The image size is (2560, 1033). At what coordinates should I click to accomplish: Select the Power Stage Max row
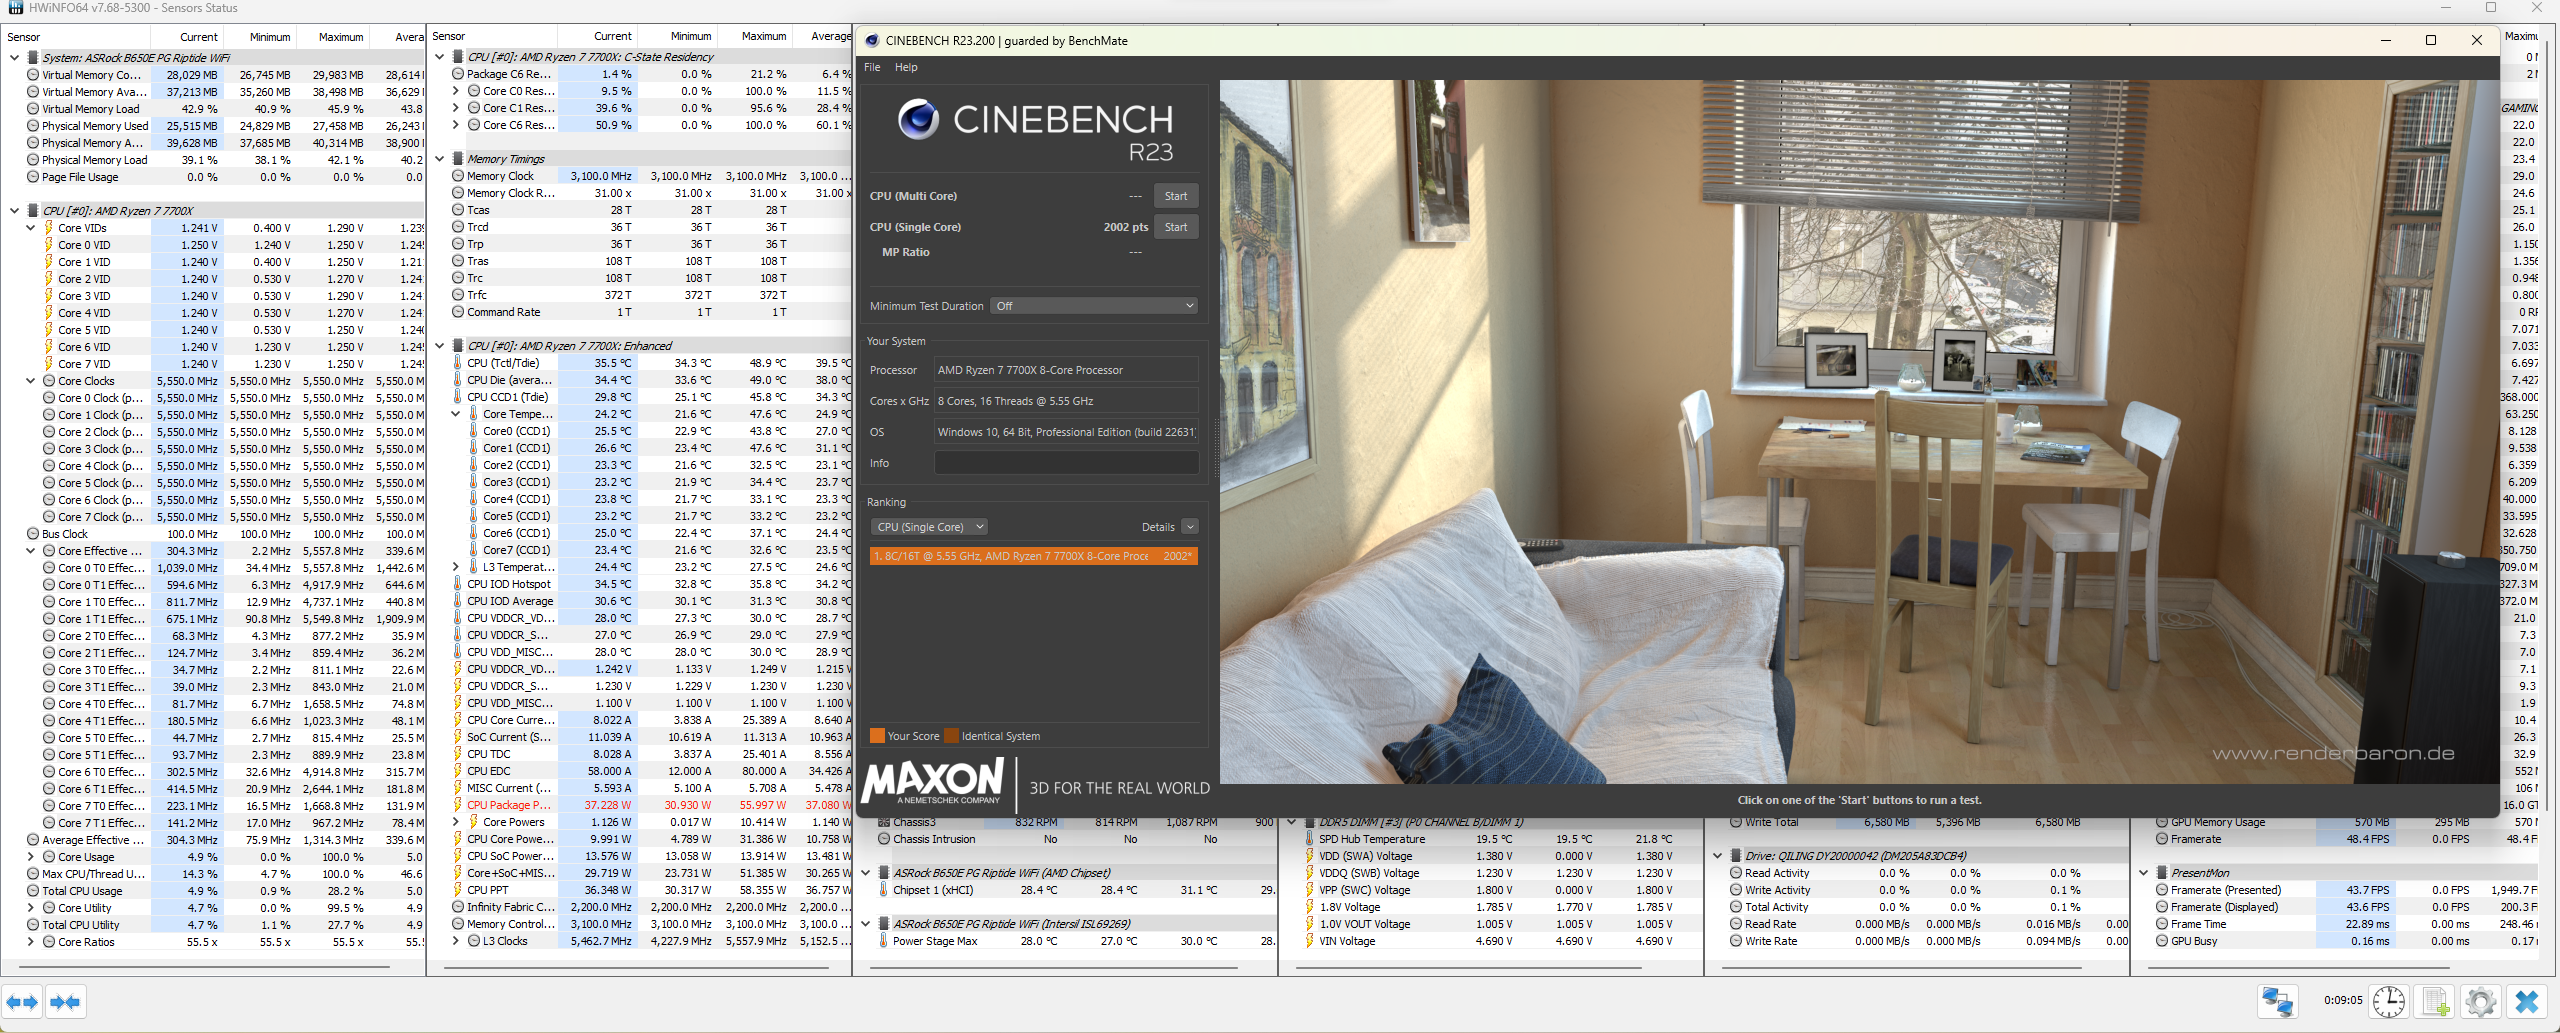(1066, 941)
